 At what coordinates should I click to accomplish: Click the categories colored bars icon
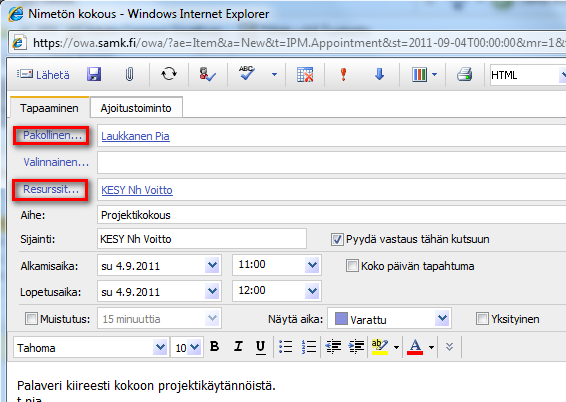click(x=419, y=75)
